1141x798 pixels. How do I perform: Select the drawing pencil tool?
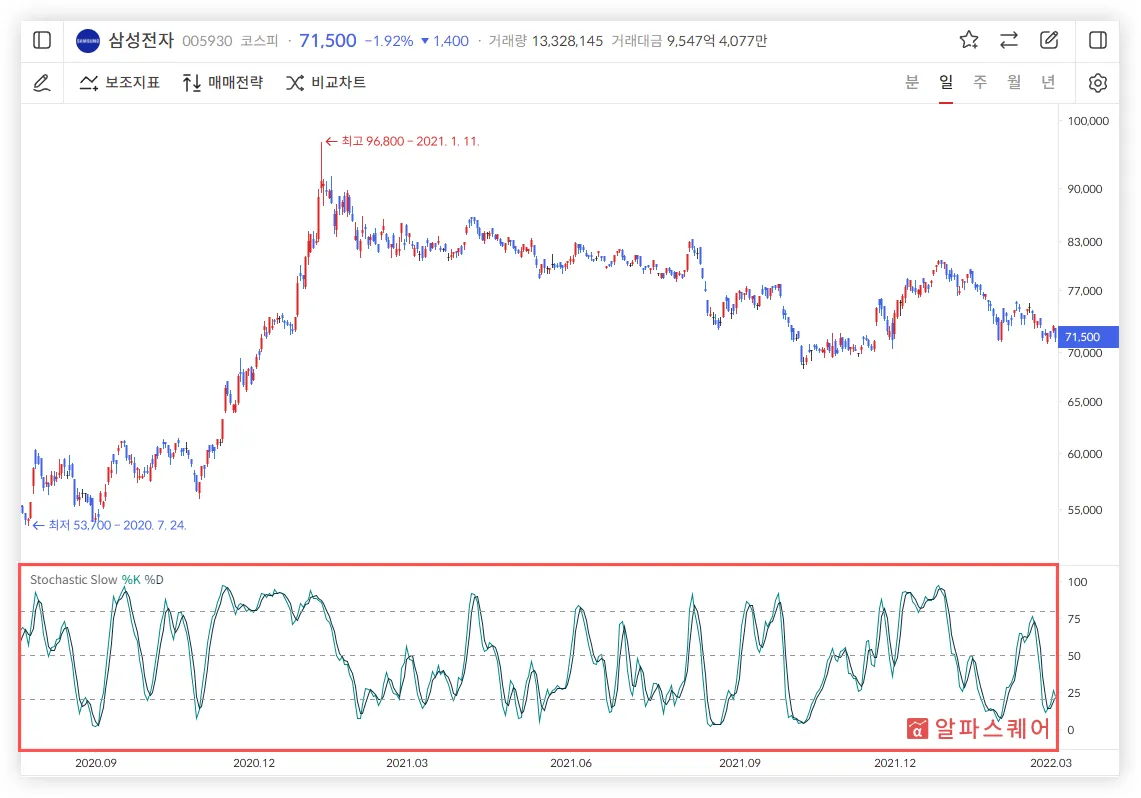tap(42, 83)
